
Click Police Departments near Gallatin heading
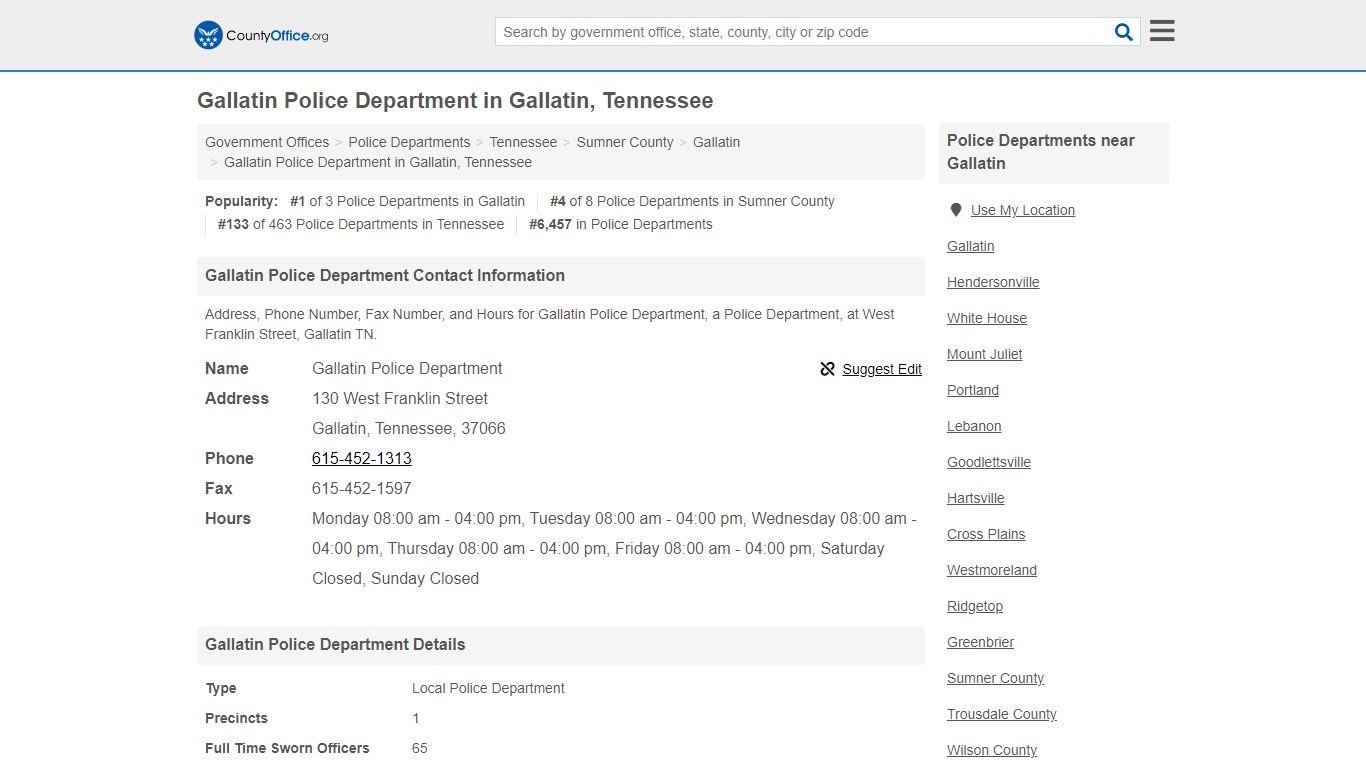click(1041, 152)
